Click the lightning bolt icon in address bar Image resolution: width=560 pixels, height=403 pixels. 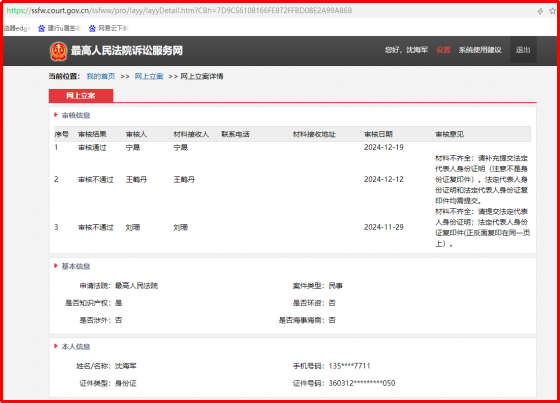pyautogui.click(x=540, y=11)
